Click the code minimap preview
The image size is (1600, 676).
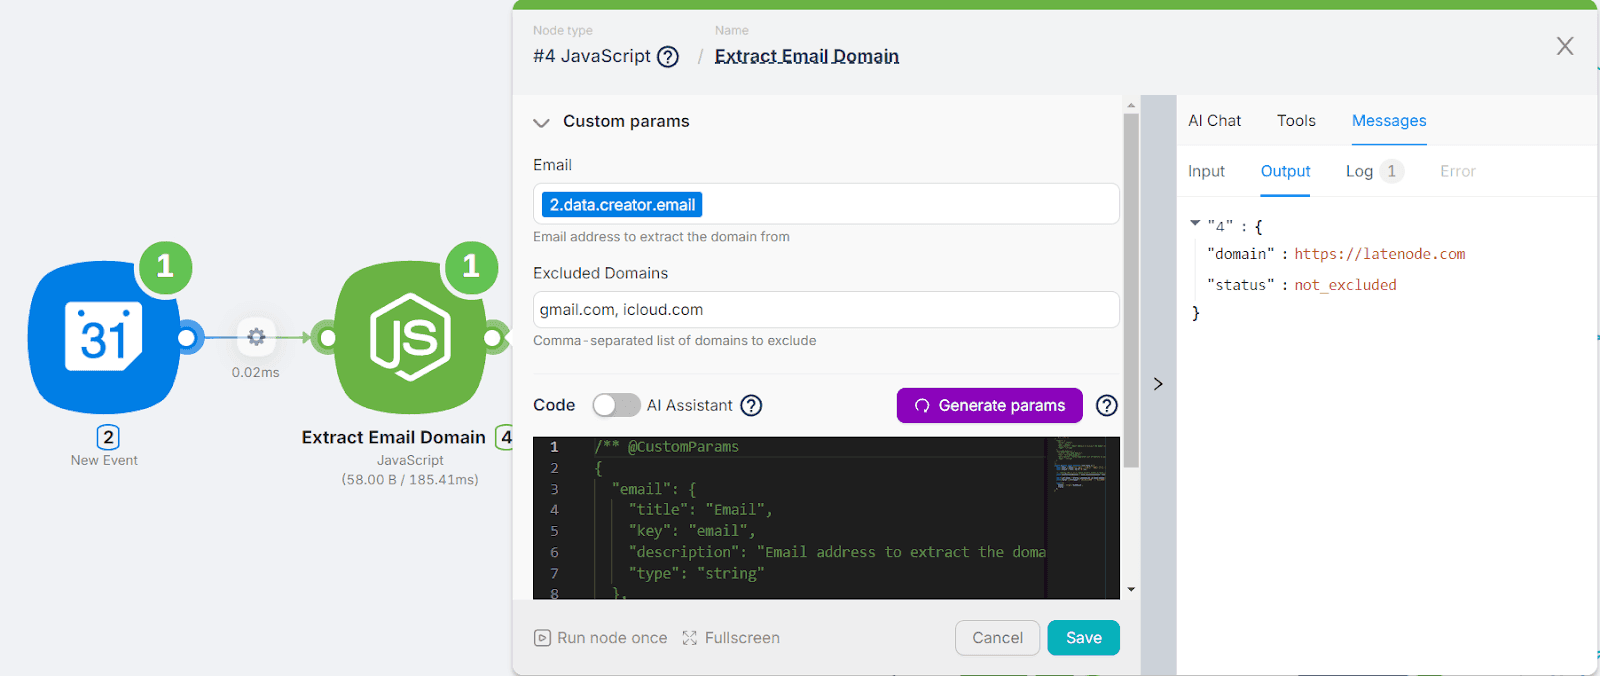[x=1081, y=465]
